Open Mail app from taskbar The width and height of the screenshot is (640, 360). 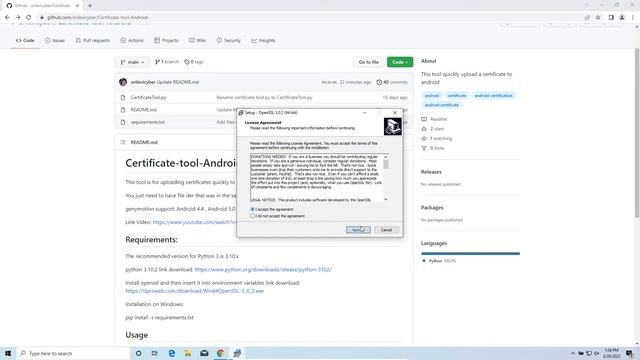[x=204, y=353]
